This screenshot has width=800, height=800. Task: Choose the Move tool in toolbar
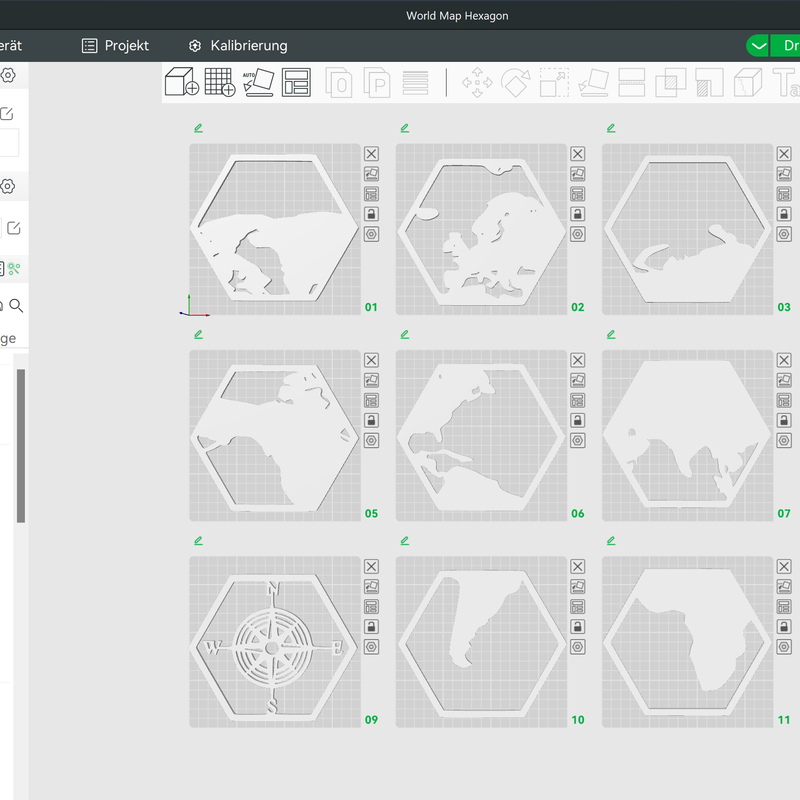point(477,82)
